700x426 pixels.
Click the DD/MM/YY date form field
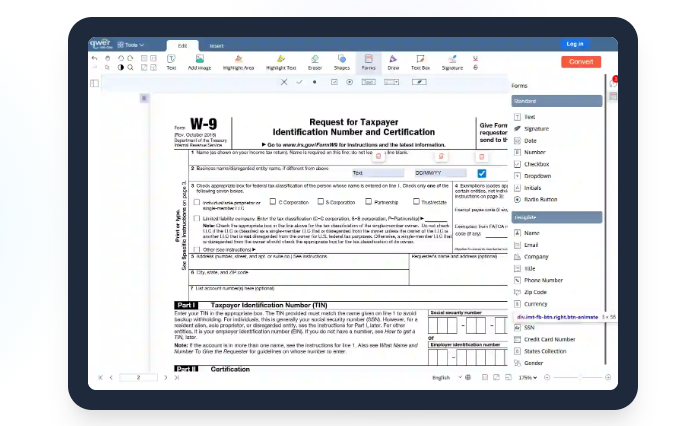(x=440, y=173)
